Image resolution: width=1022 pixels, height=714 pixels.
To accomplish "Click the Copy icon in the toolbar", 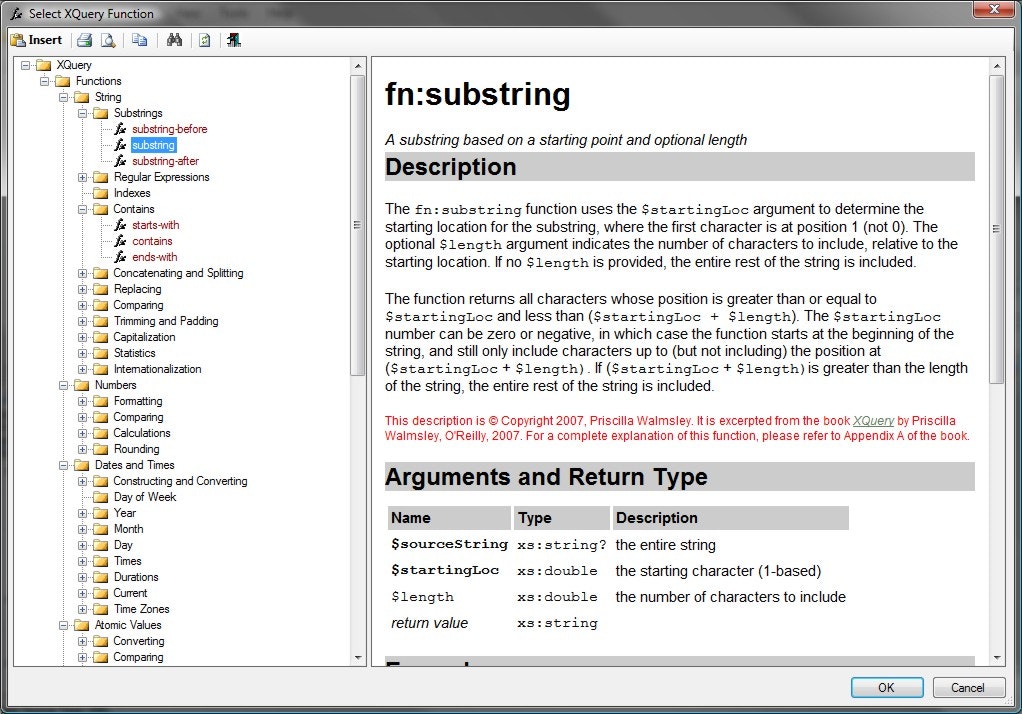I will tap(141, 40).
